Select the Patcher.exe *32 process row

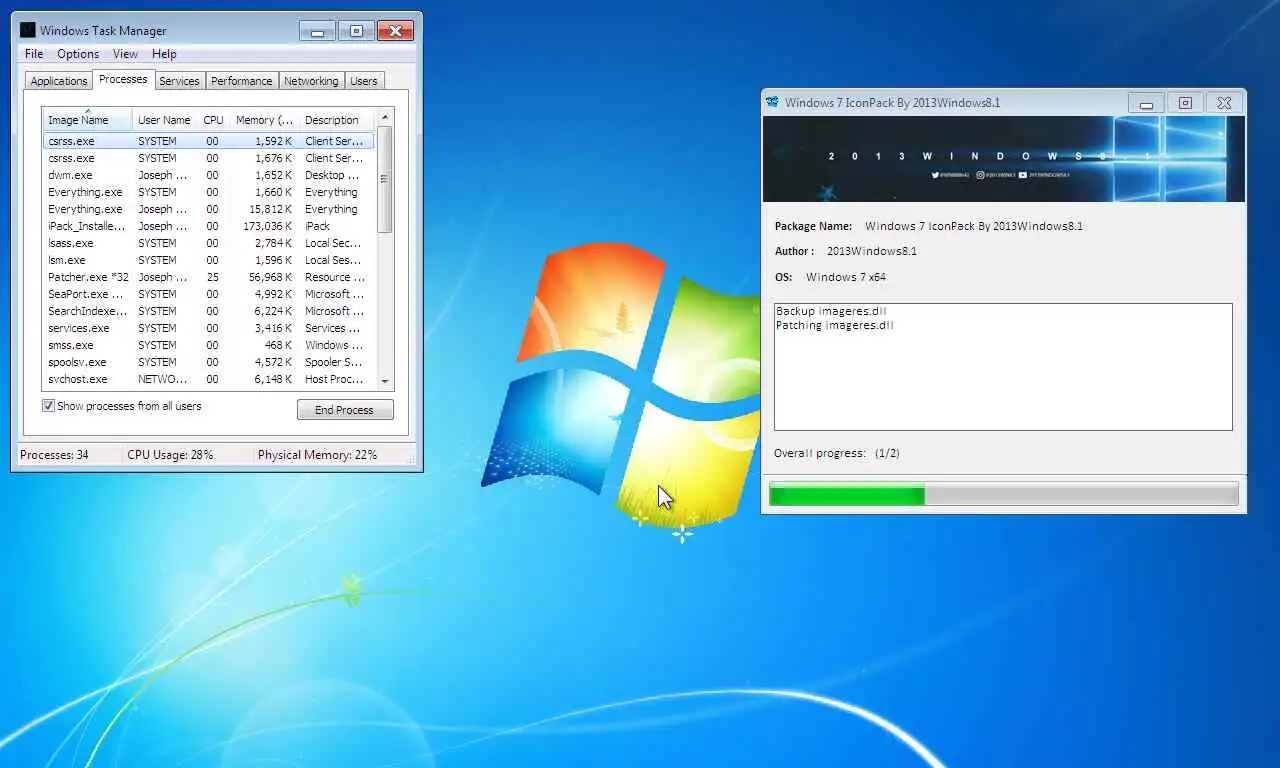coord(208,277)
